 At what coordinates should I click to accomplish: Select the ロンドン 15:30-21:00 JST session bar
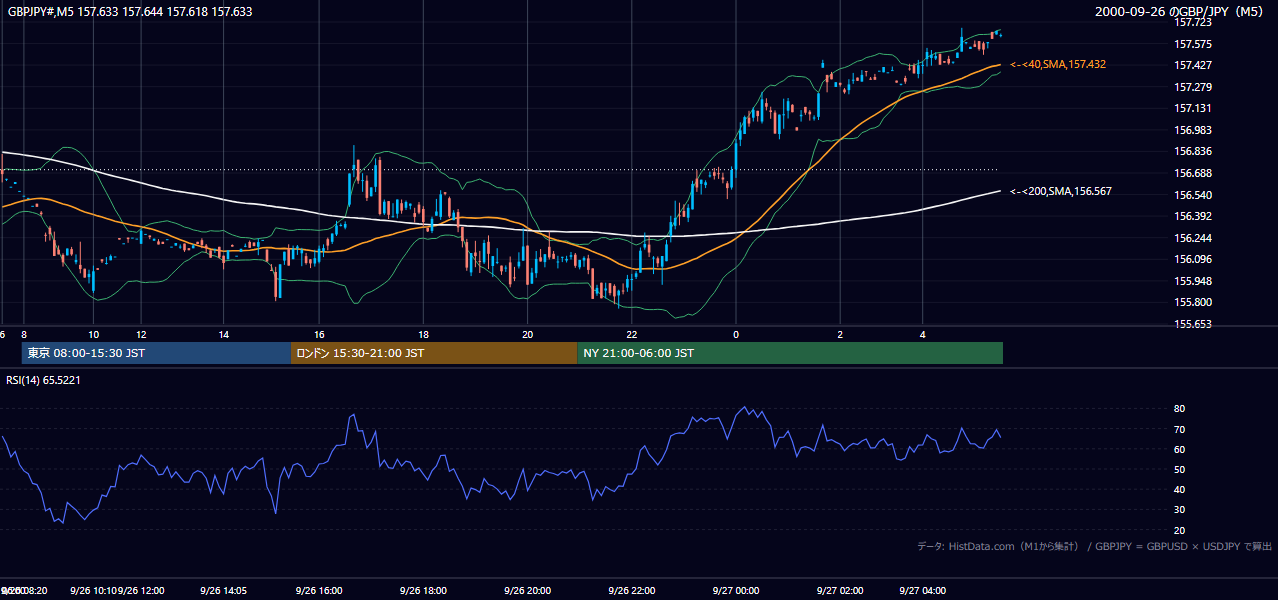434,353
